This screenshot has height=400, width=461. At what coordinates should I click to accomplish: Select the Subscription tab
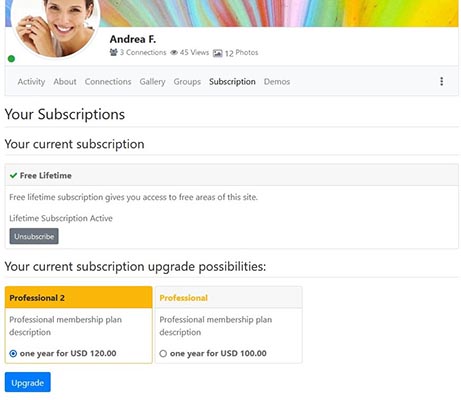coord(232,82)
